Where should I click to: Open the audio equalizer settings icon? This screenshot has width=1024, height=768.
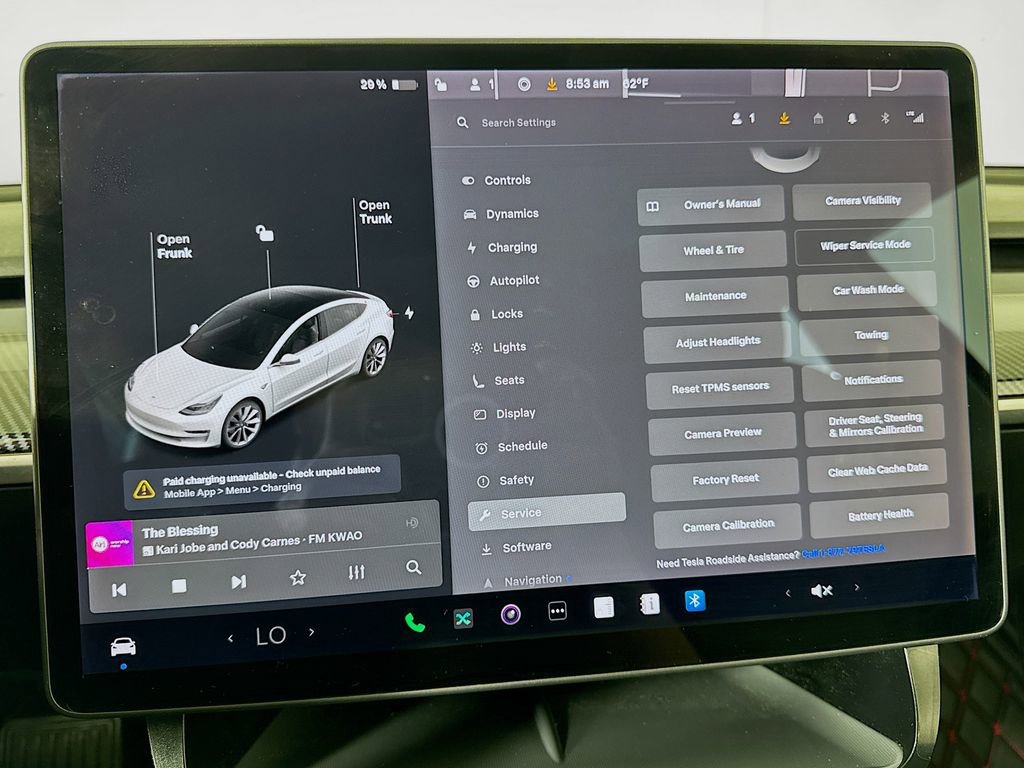pyautogui.click(x=357, y=573)
